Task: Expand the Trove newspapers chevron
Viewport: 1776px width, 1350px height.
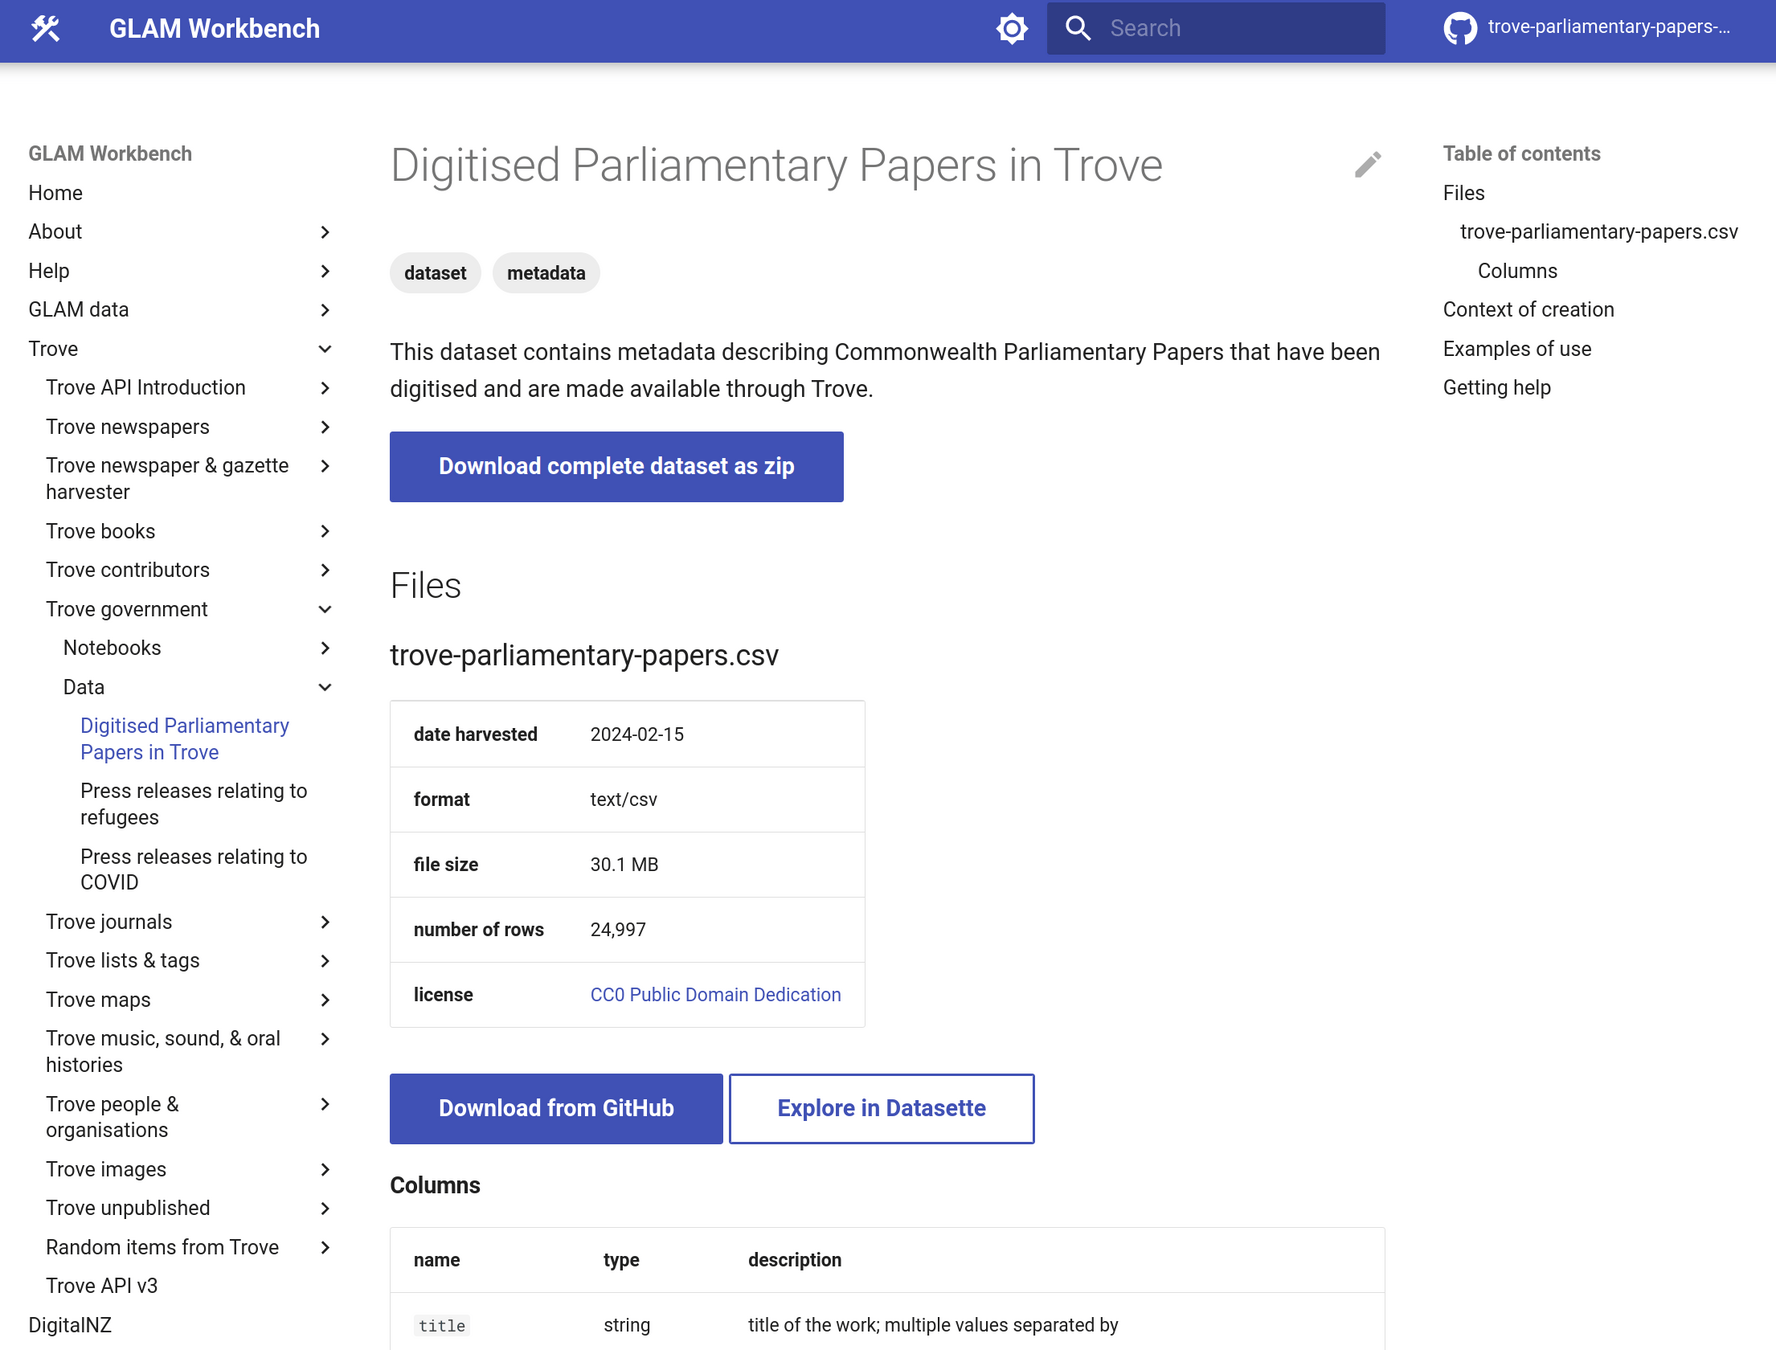Action: [x=325, y=427]
